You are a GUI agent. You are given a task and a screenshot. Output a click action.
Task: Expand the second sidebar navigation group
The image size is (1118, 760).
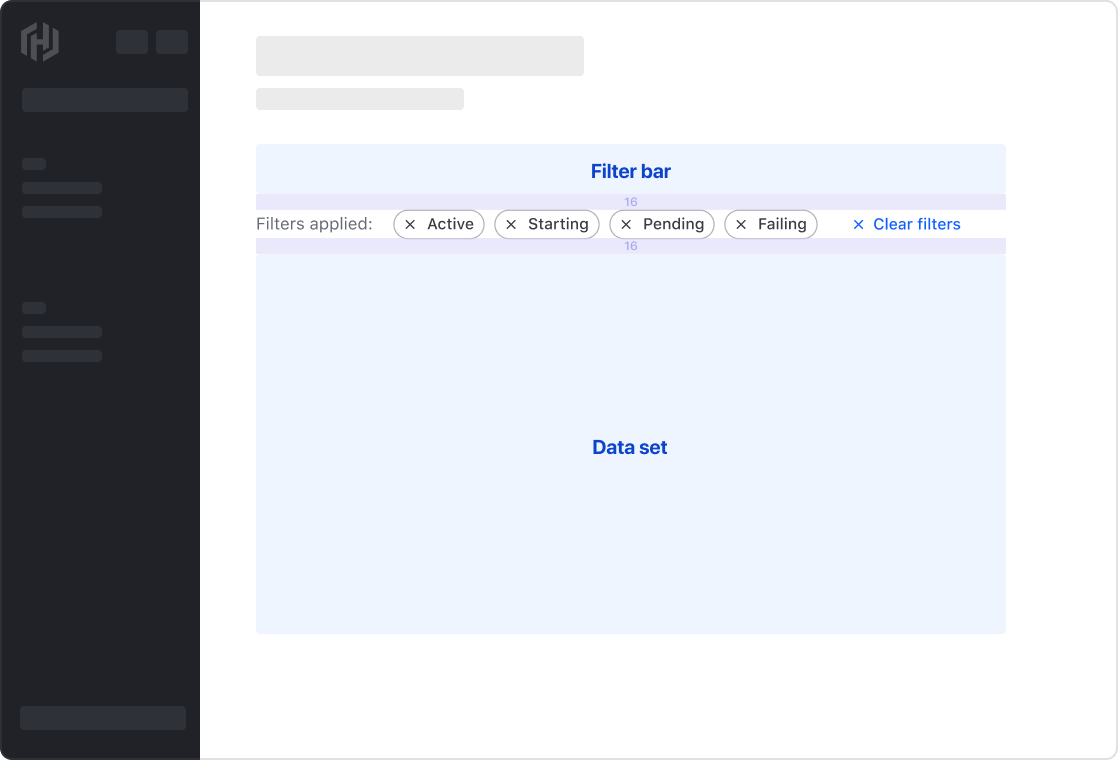[x=35, y=307]
